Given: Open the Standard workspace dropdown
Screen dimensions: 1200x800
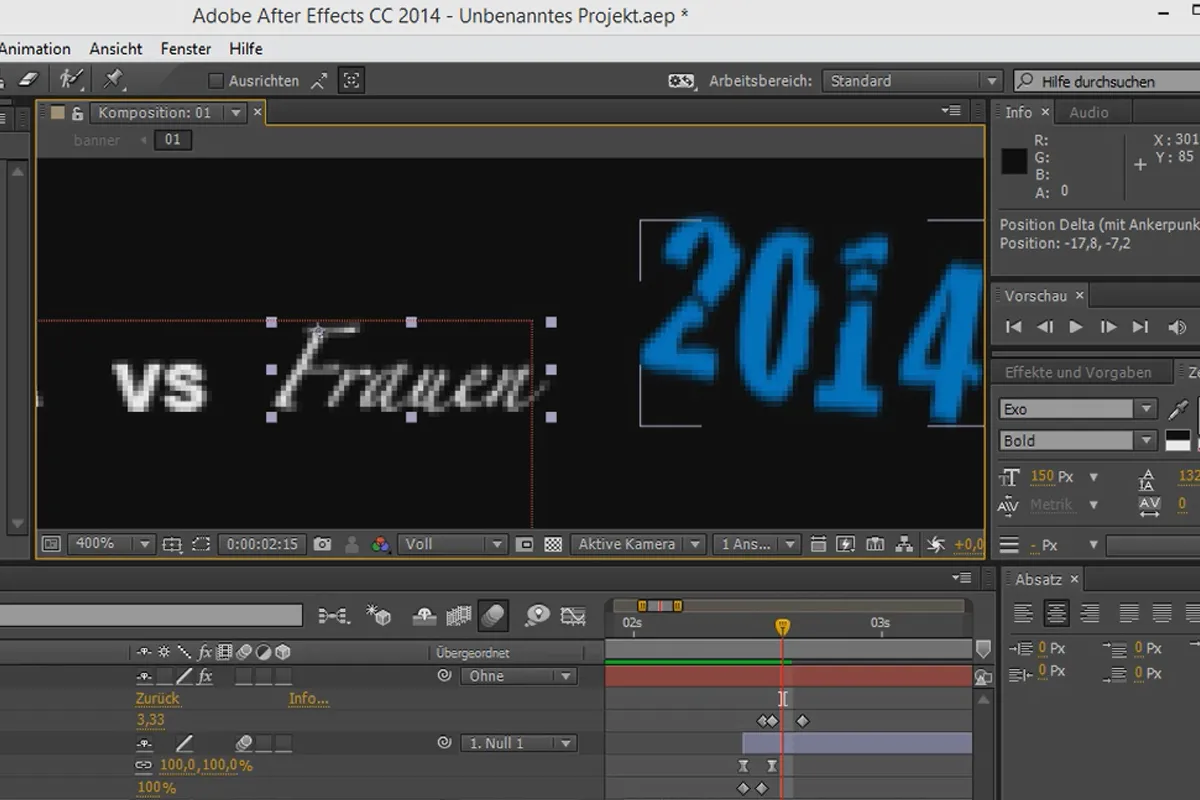Looking at the screenshot, I should pos(912,81).
